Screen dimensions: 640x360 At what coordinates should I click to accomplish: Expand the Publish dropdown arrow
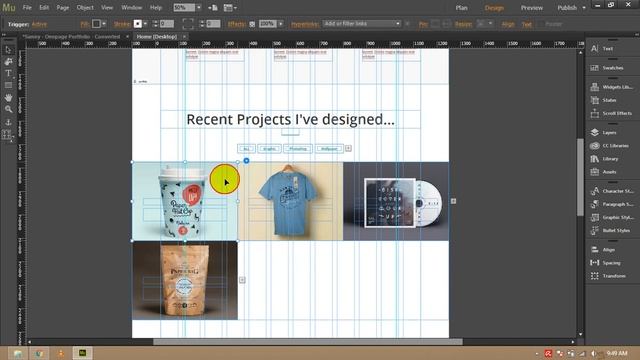pos(584,8)
